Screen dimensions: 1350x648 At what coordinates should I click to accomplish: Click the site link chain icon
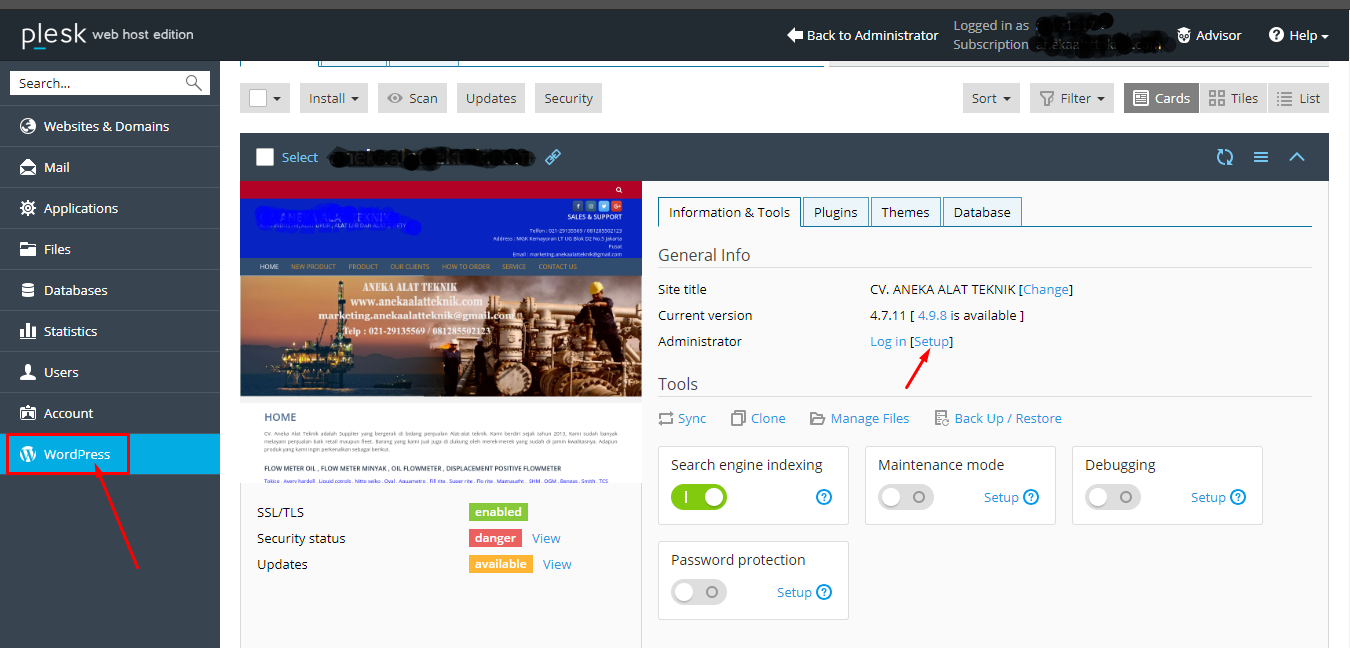[x=553, y=157]
